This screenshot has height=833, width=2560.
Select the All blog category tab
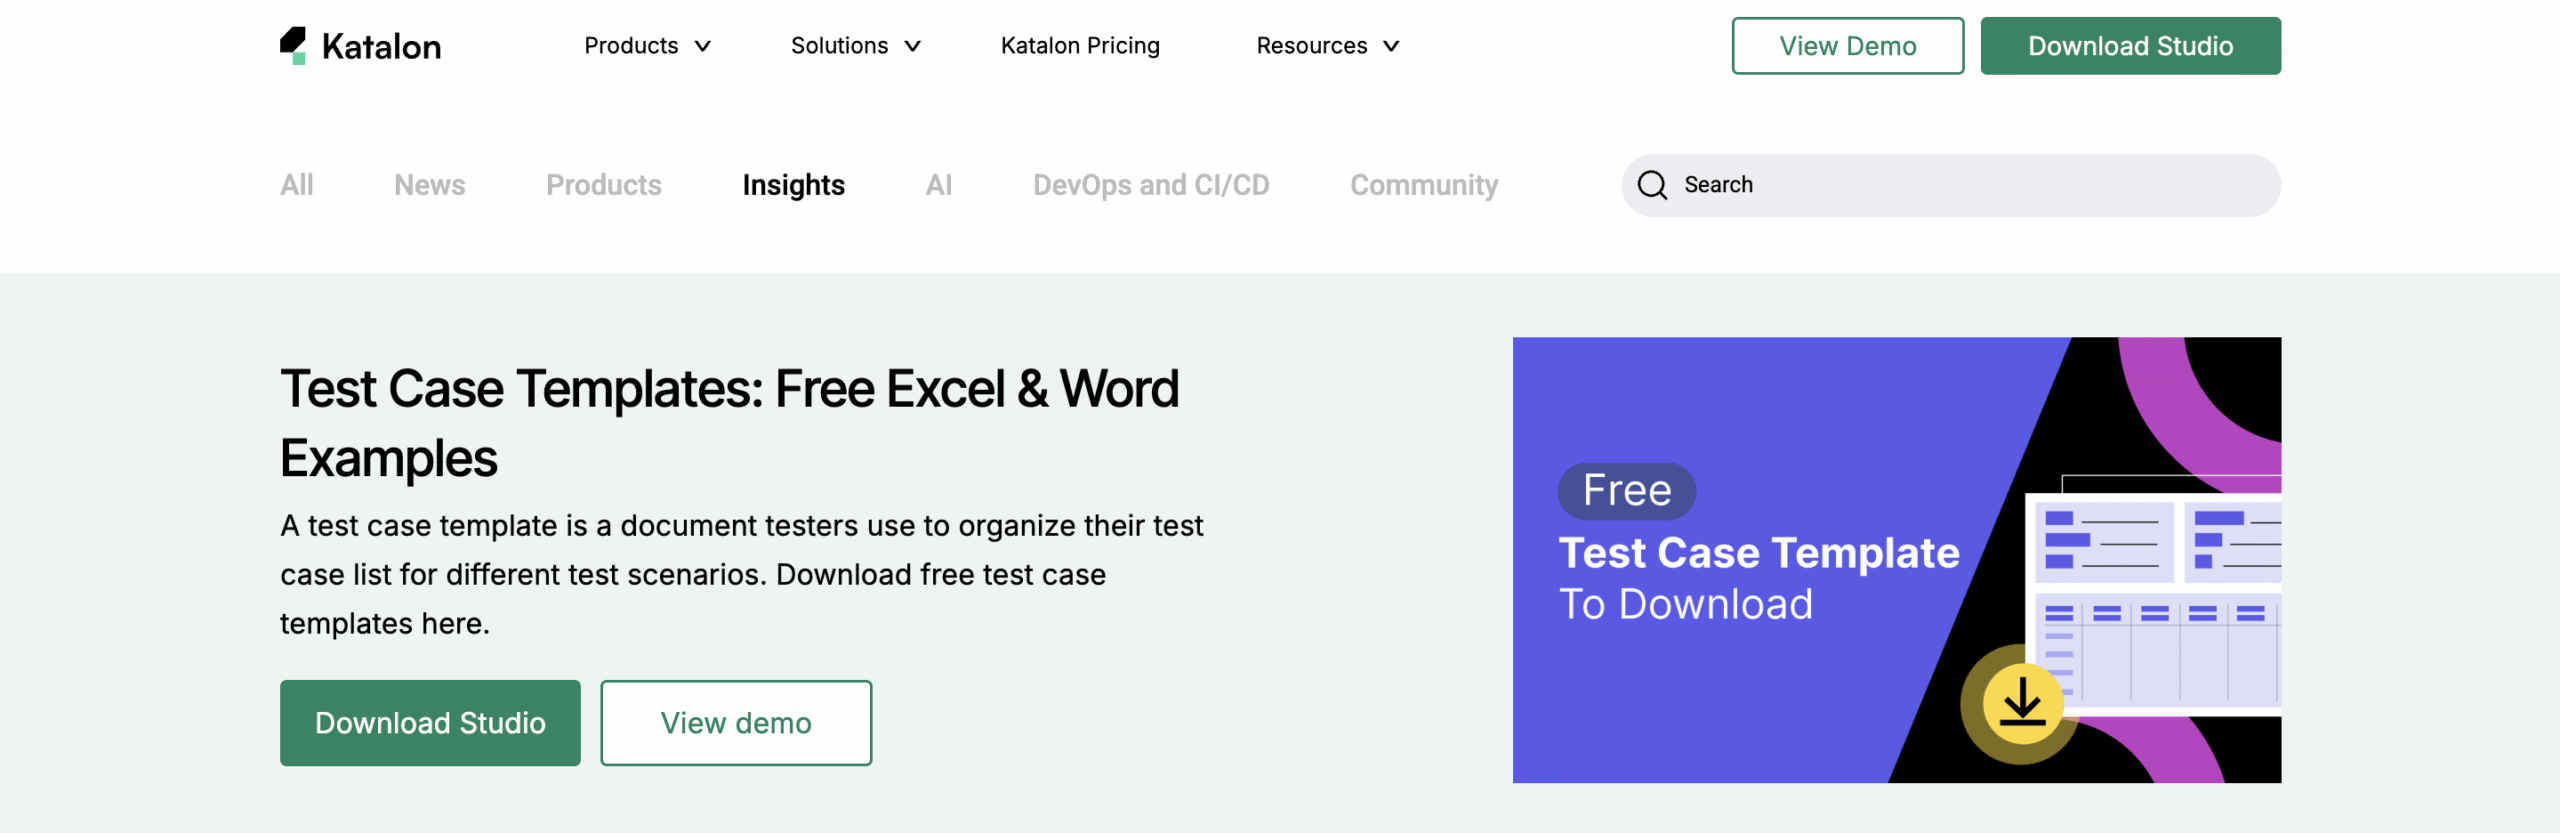point(297,185)
